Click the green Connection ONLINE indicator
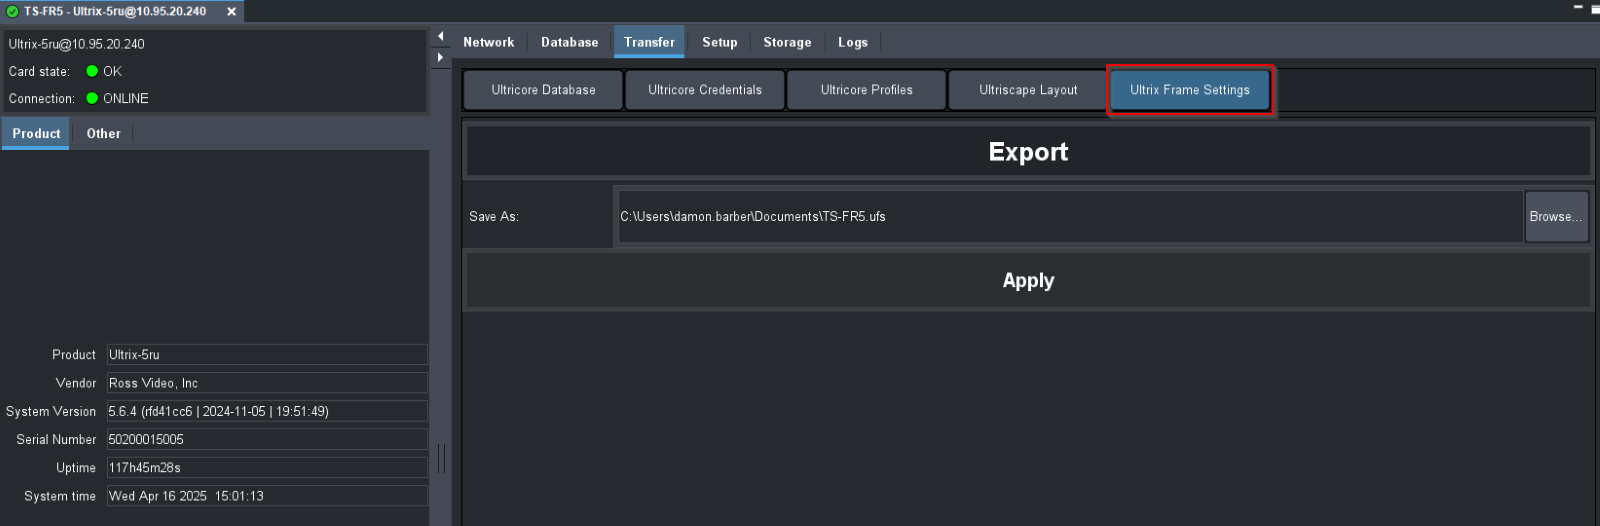 (x=92, y=98)
